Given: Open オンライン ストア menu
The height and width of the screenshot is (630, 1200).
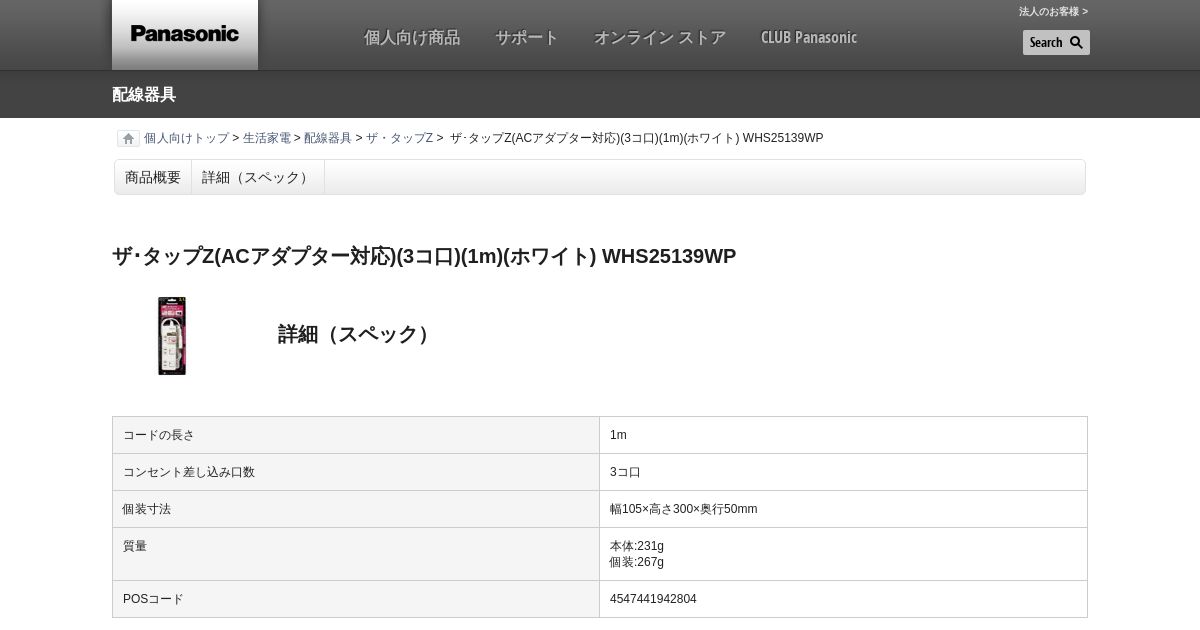Looking at the screenshot, I should tap(660, 37).
